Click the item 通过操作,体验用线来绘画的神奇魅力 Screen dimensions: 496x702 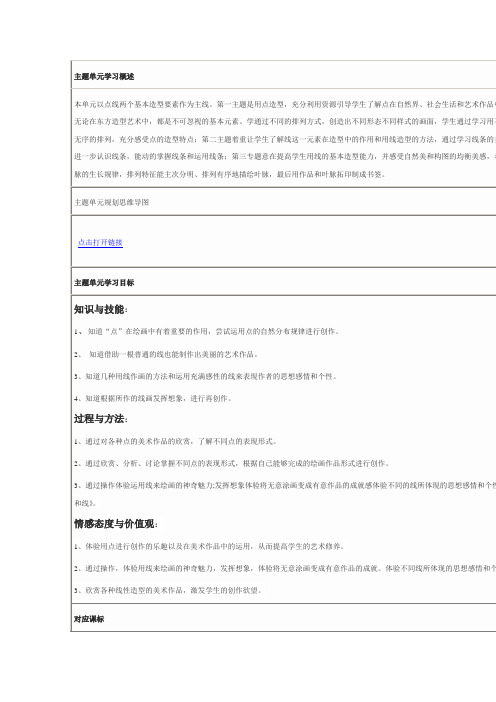click(x=285, y=568)
